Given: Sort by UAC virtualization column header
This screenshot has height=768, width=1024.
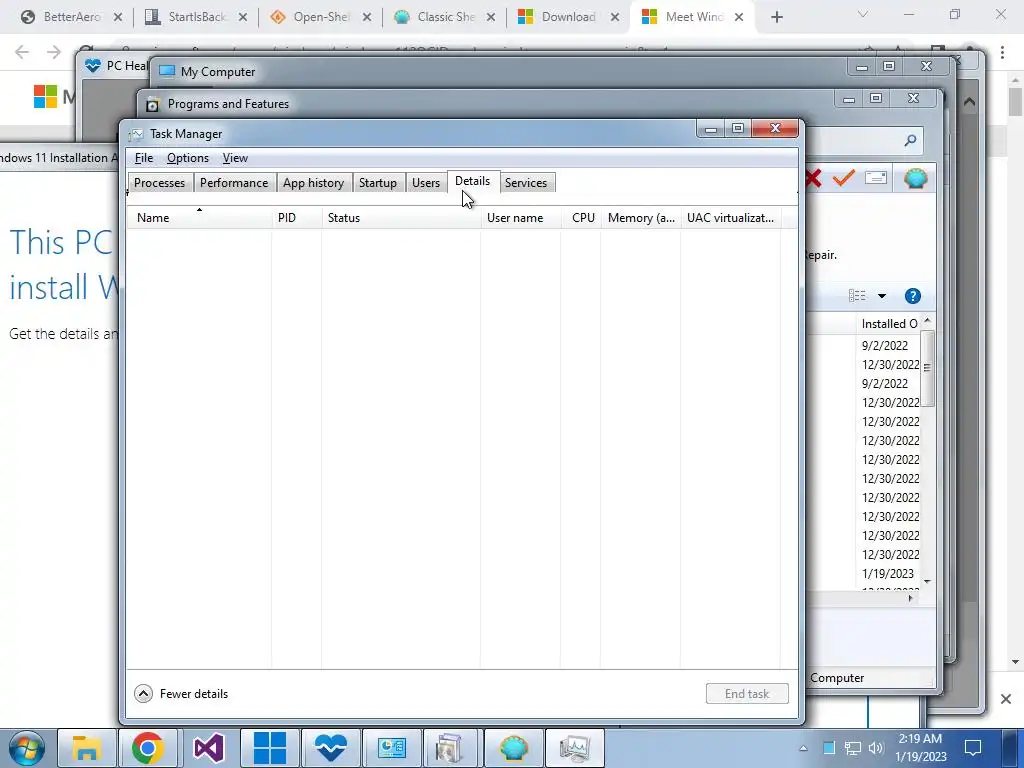Looking at the screenshot, I should pos(731,217).
